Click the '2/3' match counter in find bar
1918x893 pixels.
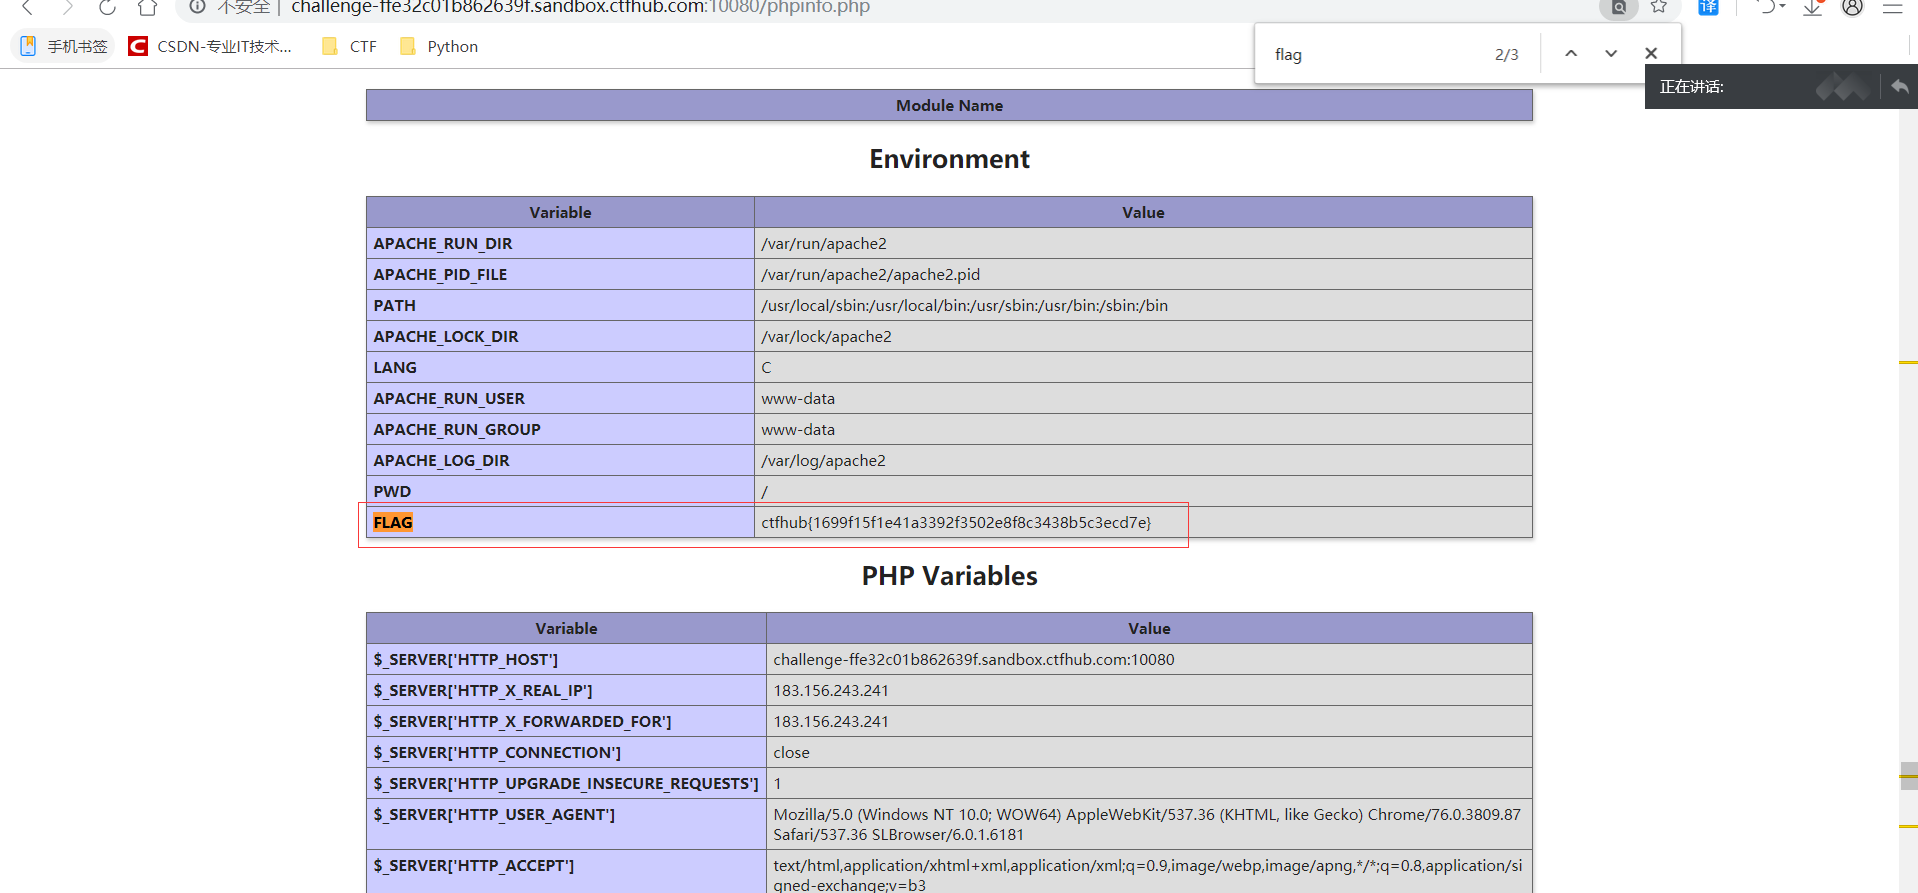pyautogui.click(x=1506, y=54)
